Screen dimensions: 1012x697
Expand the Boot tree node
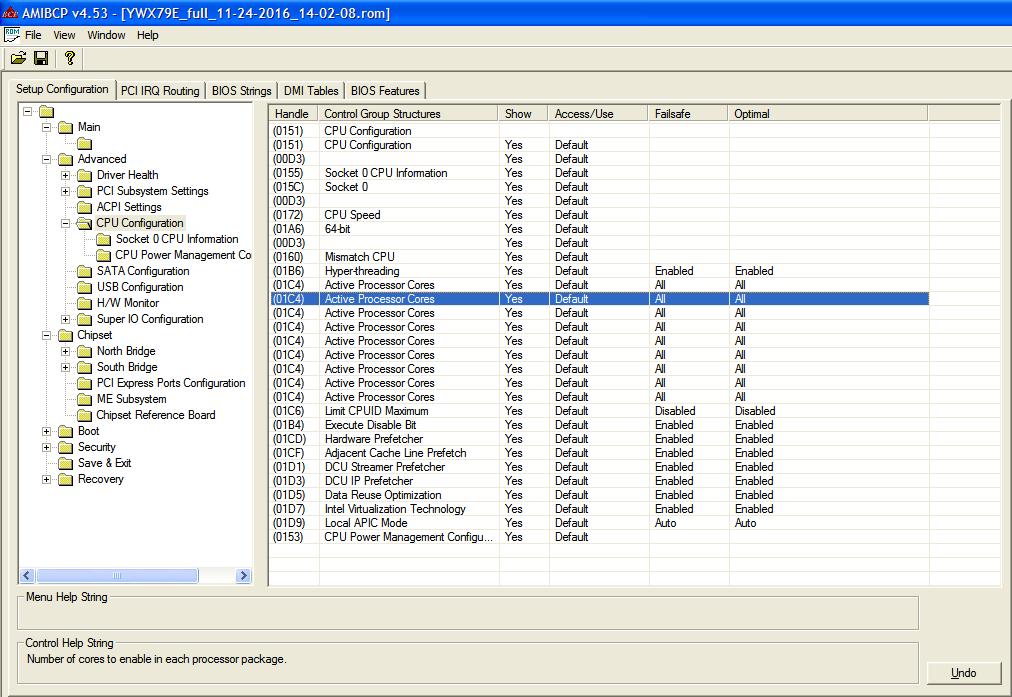[46, 431]
